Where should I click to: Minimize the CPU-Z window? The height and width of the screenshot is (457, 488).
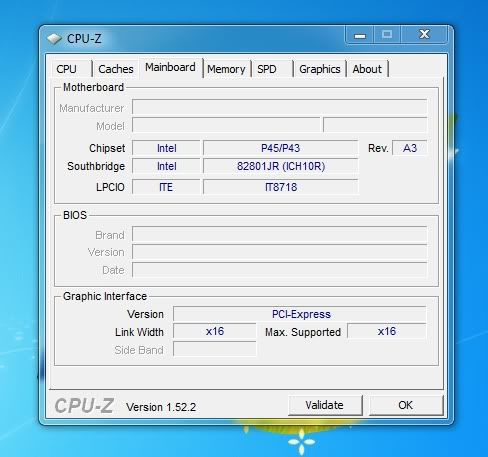[x=360, y=35]
